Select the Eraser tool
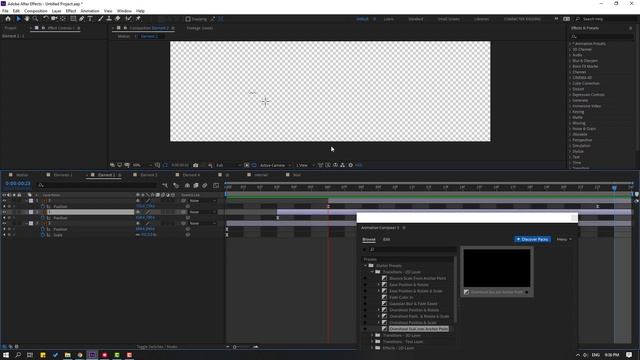 118,19
